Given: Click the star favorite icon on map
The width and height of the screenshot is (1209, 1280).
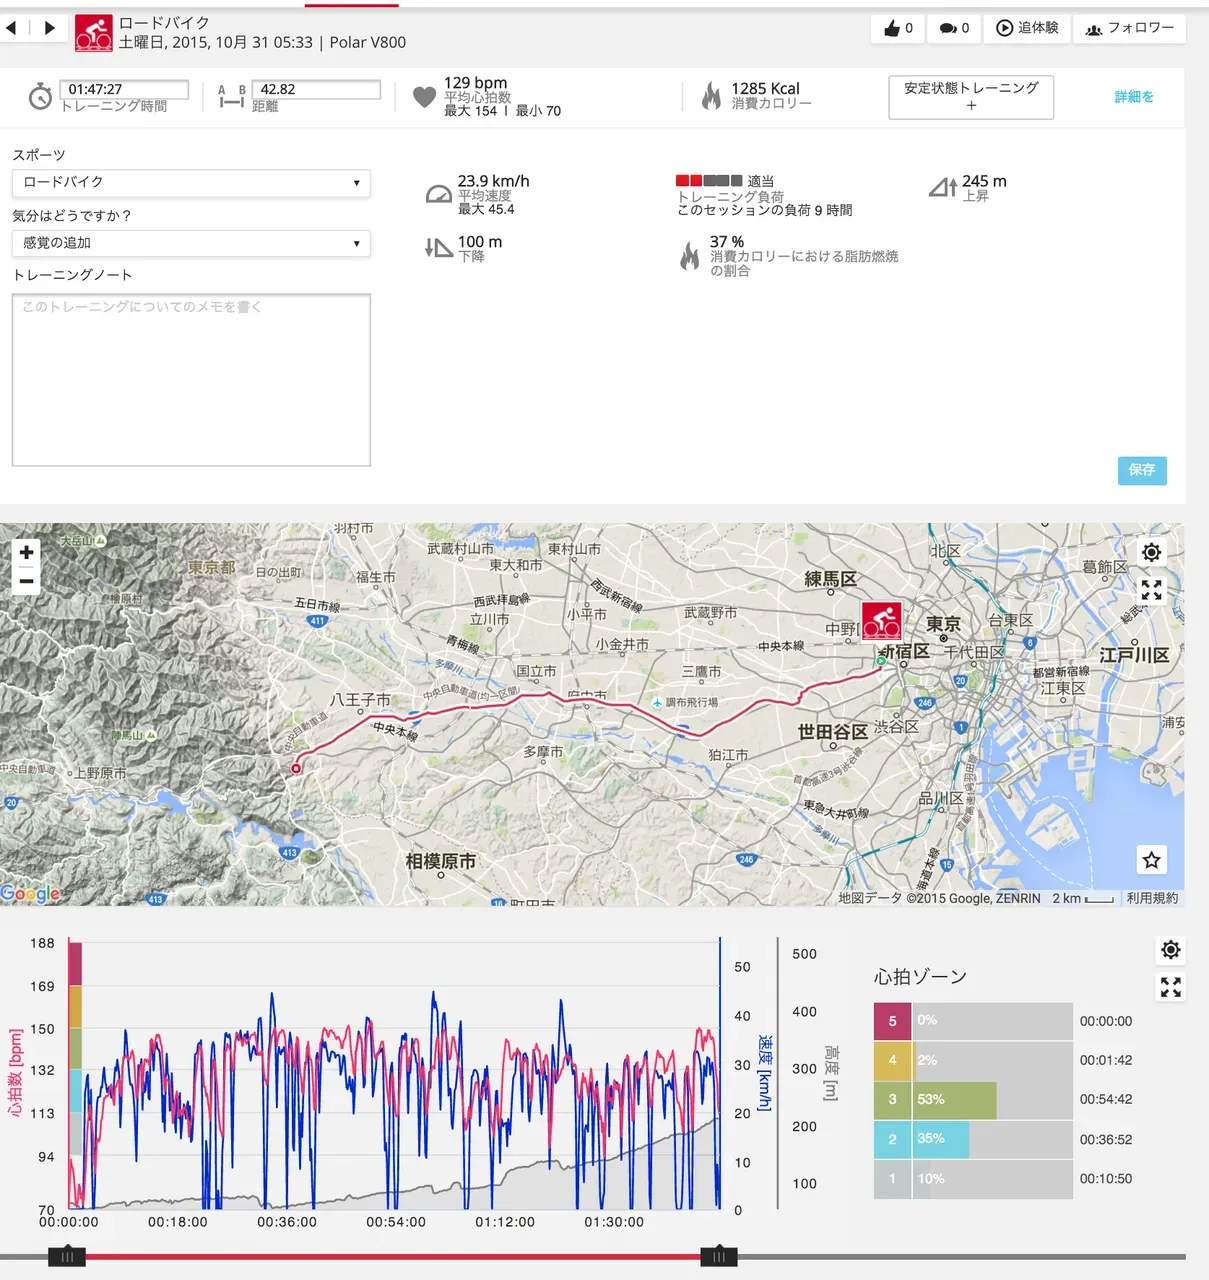Looking at the screenshot, I should click(1151, 860).
